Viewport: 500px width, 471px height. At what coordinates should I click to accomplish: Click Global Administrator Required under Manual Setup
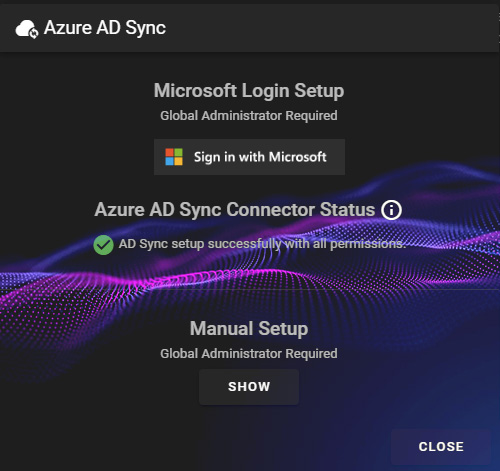[x=249, y=354]
